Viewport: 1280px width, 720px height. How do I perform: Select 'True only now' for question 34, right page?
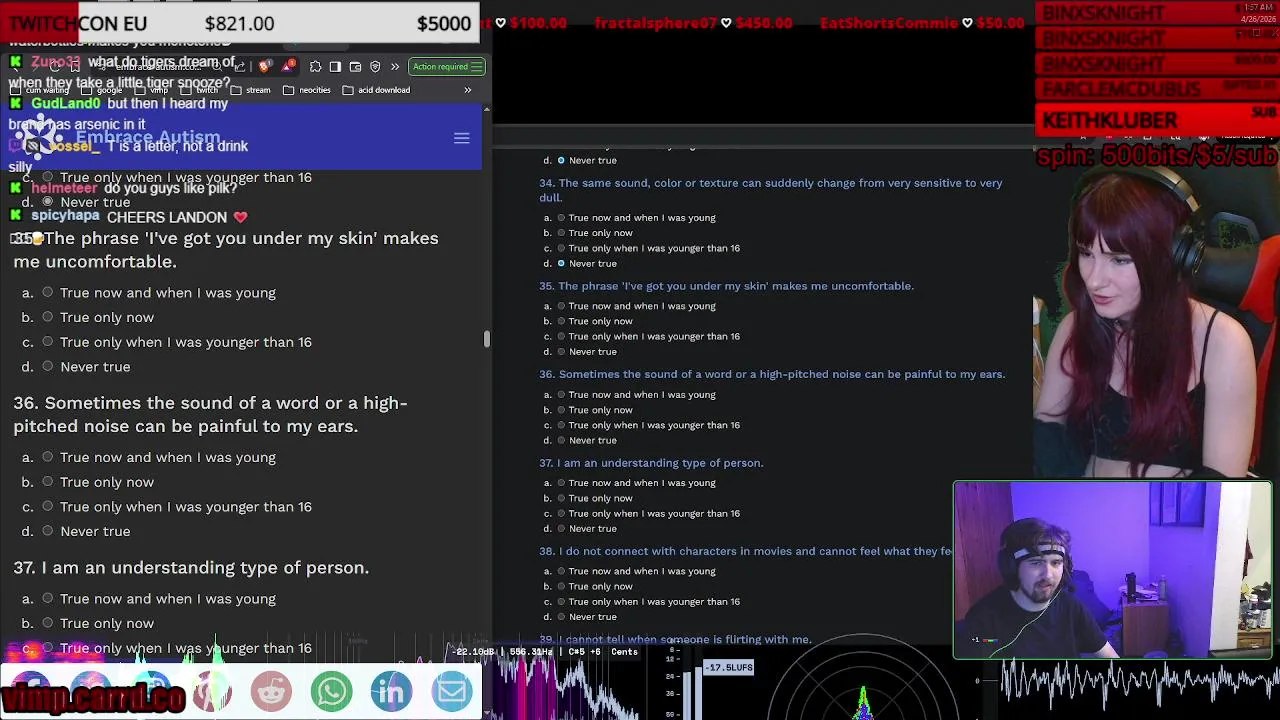(561, 233)
